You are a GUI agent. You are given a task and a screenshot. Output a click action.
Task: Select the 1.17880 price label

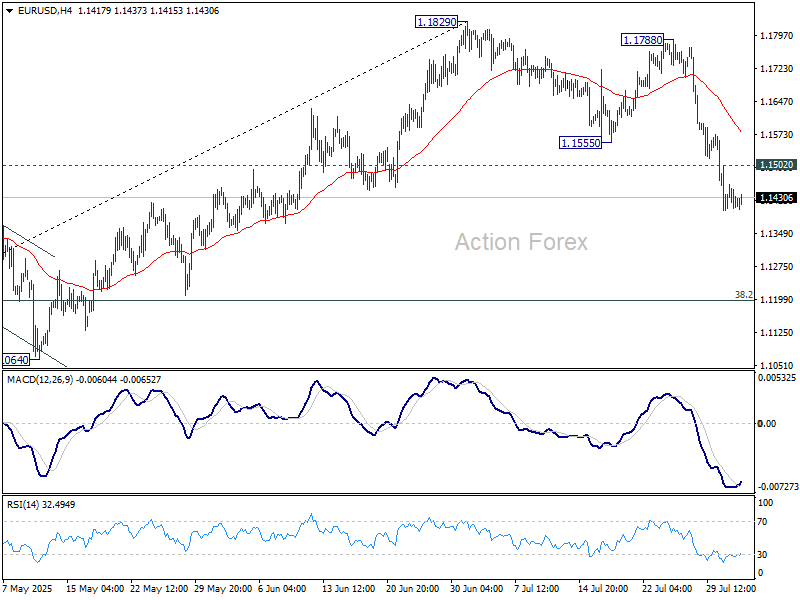point(643,40)
